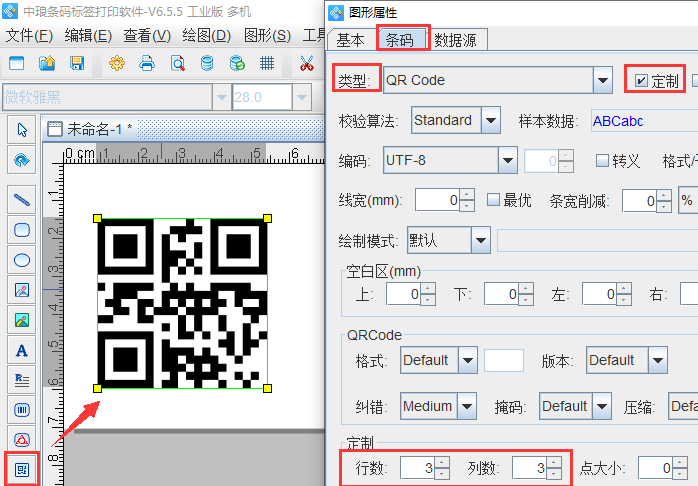This screenshot has width=698, height=486.
Task: Select the text tool letter A
Action: (22, 350)
